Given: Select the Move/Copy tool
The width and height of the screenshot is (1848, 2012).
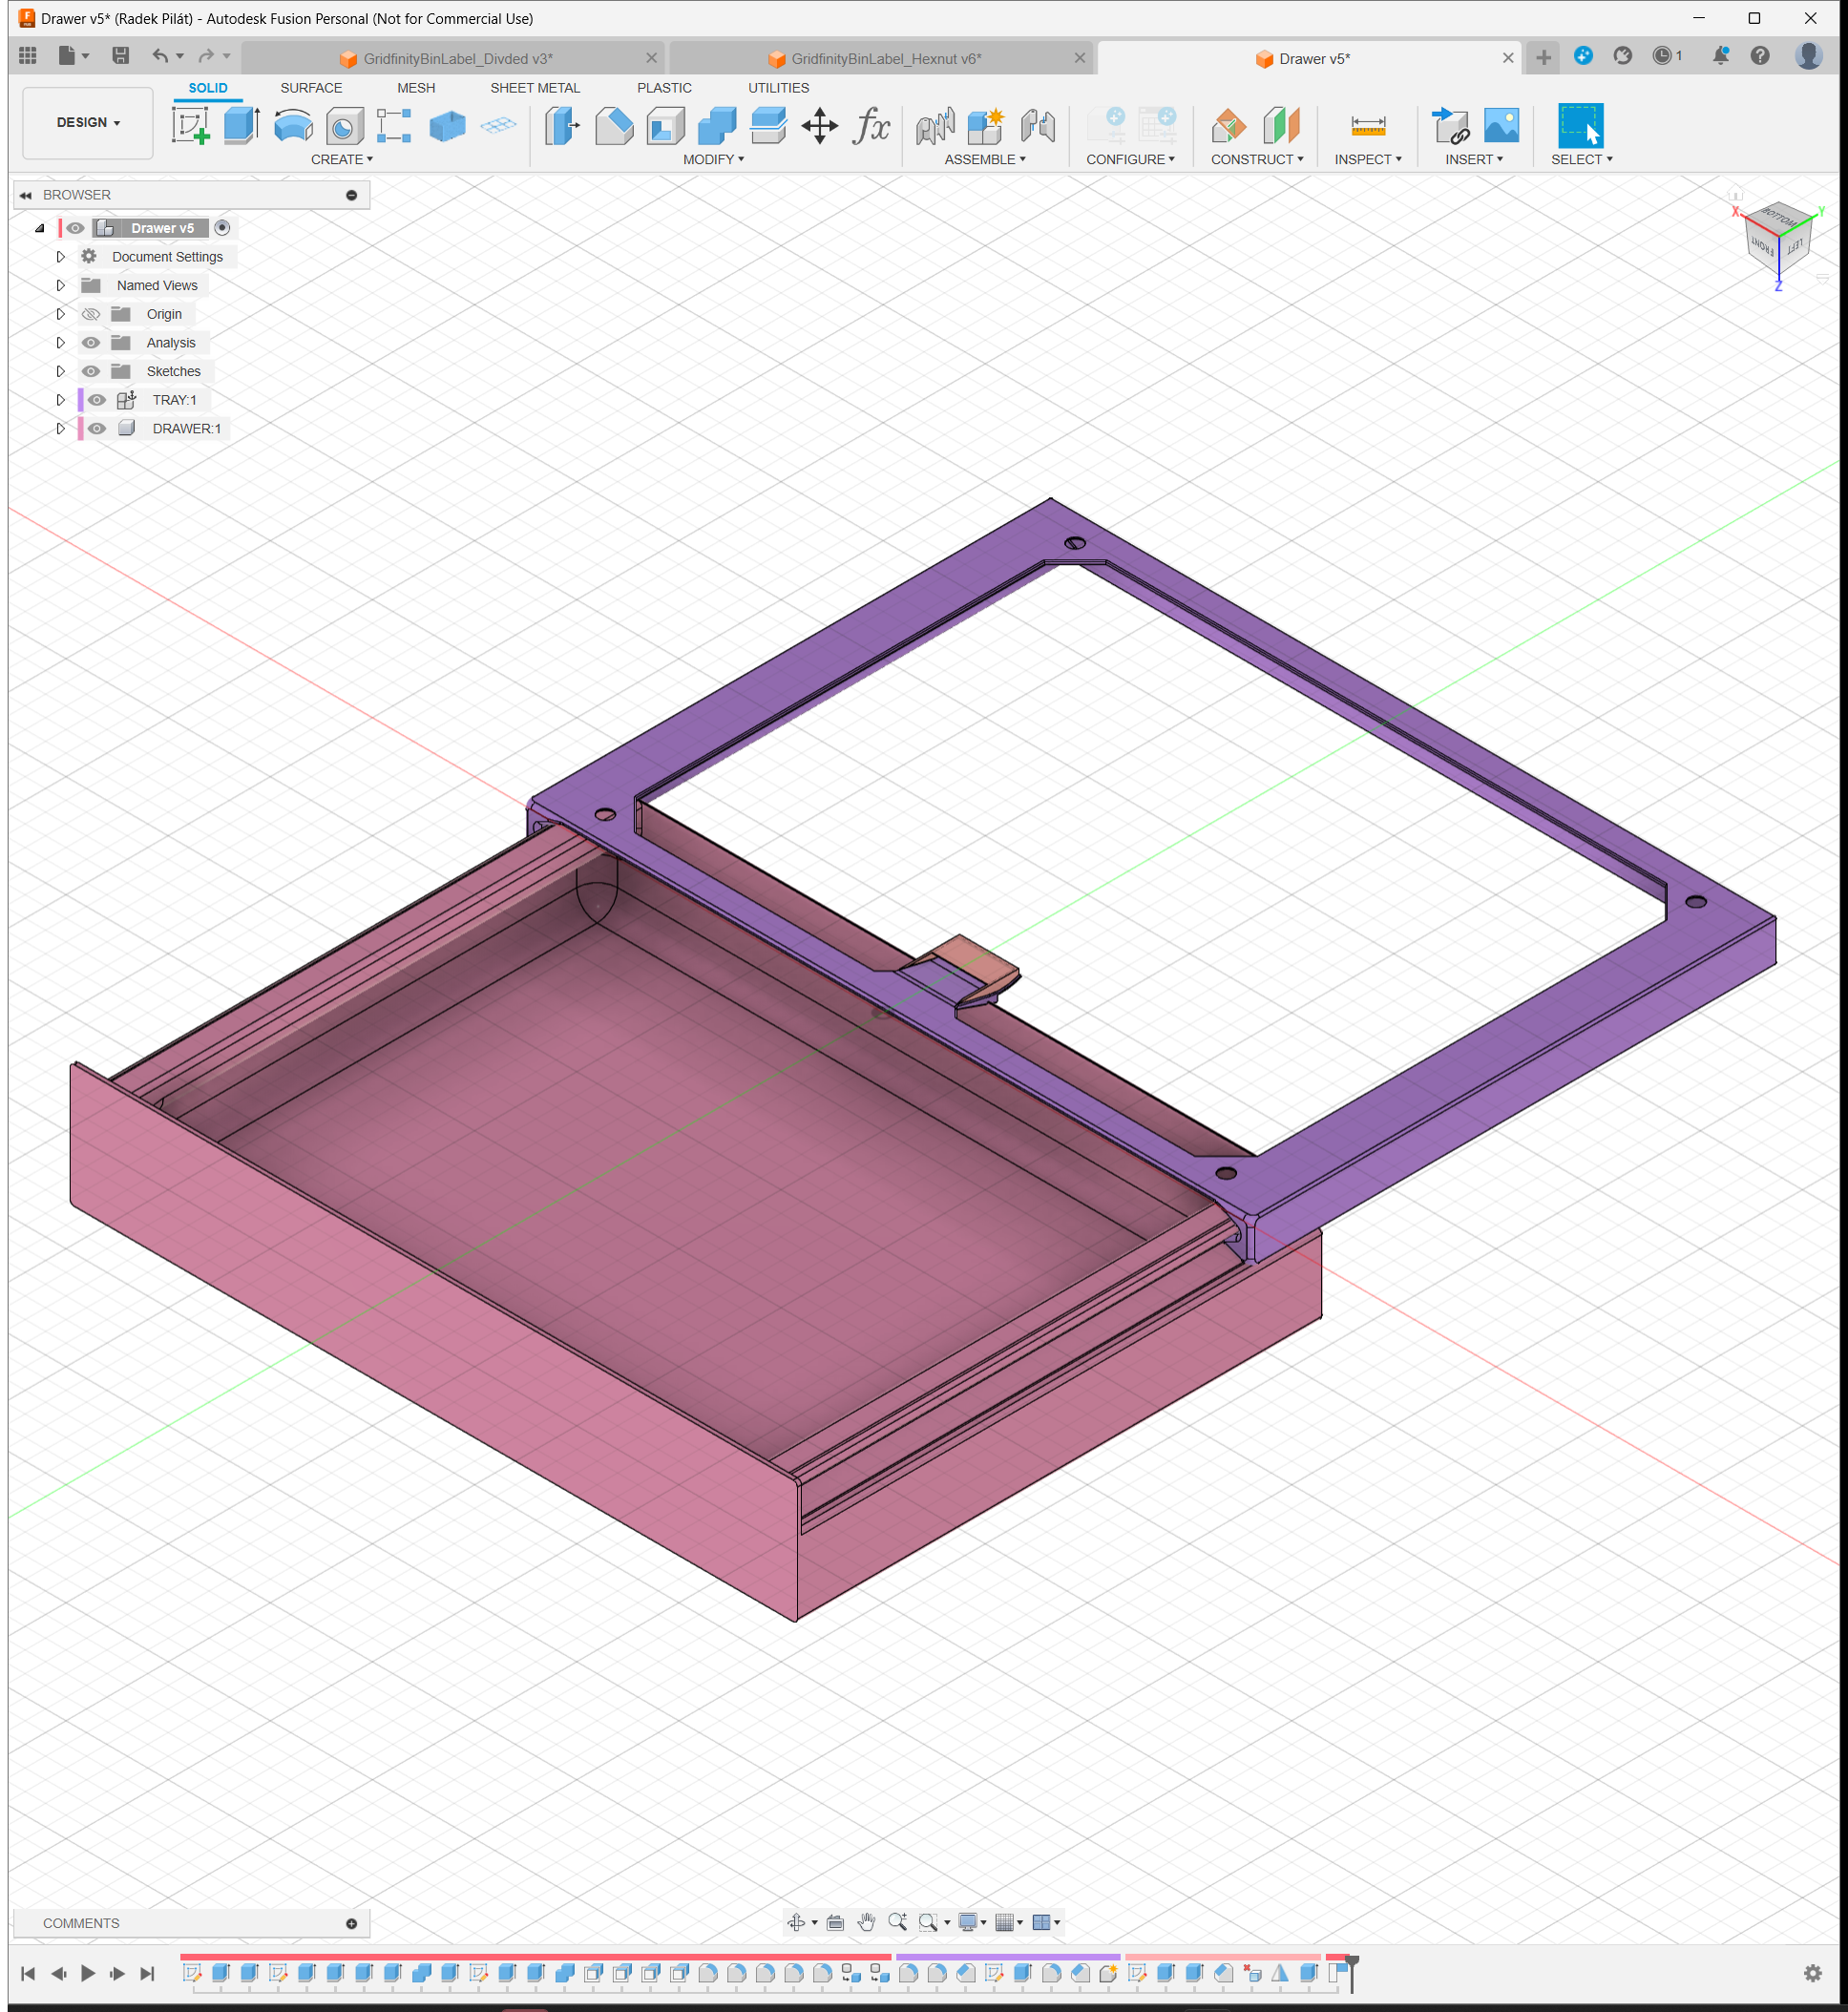Looking at the screenshot, I should click(820, 126).
